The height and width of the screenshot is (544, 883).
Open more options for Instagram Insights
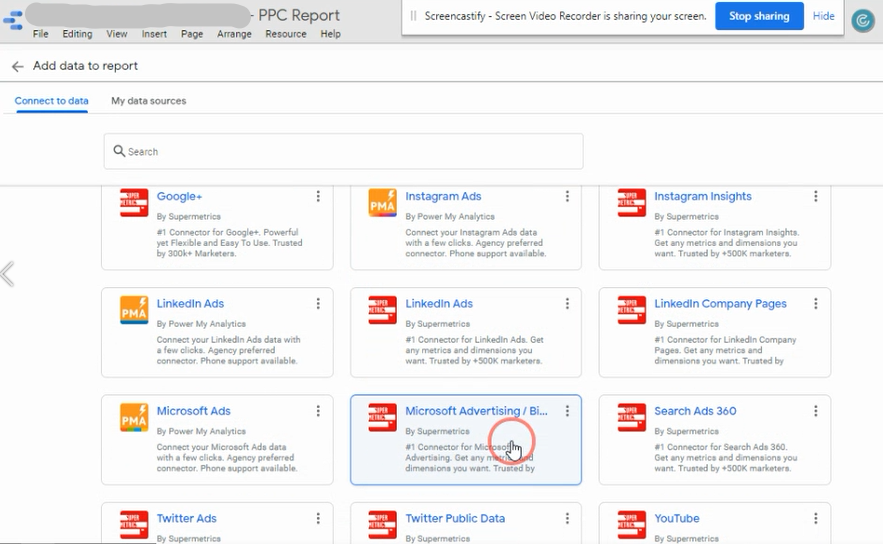click(815, 196)
